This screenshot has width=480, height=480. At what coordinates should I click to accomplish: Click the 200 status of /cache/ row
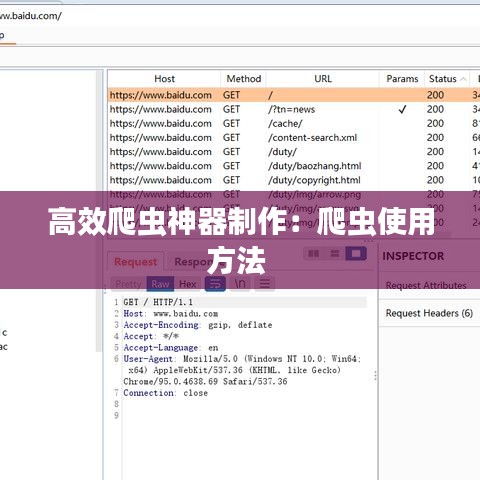(435, 124)
